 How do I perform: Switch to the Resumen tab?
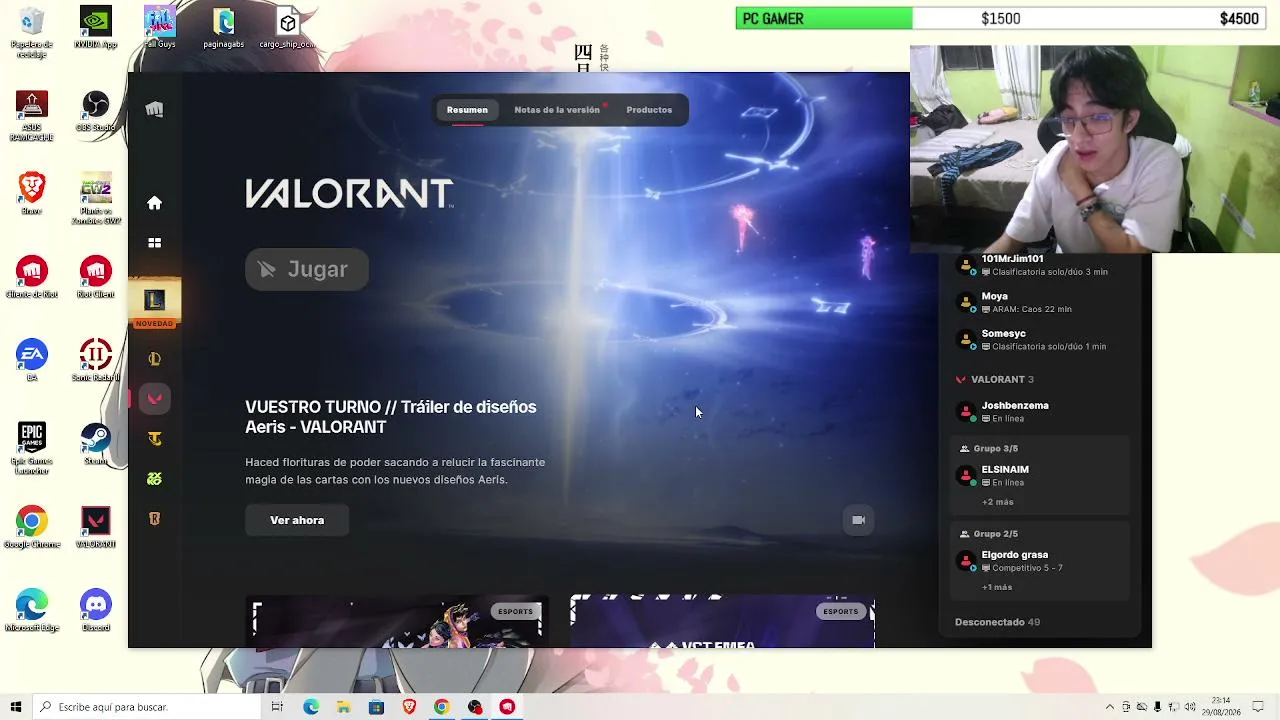[x=467, y=110]
